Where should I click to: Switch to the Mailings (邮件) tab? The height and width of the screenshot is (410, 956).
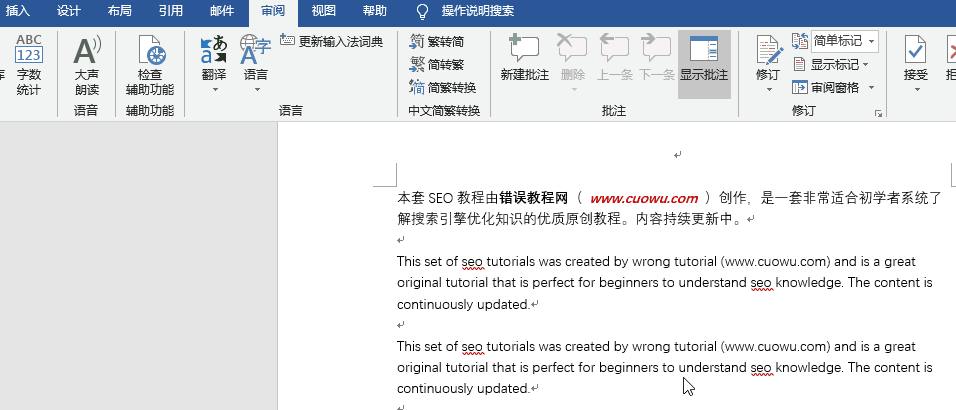click(221, 11)
